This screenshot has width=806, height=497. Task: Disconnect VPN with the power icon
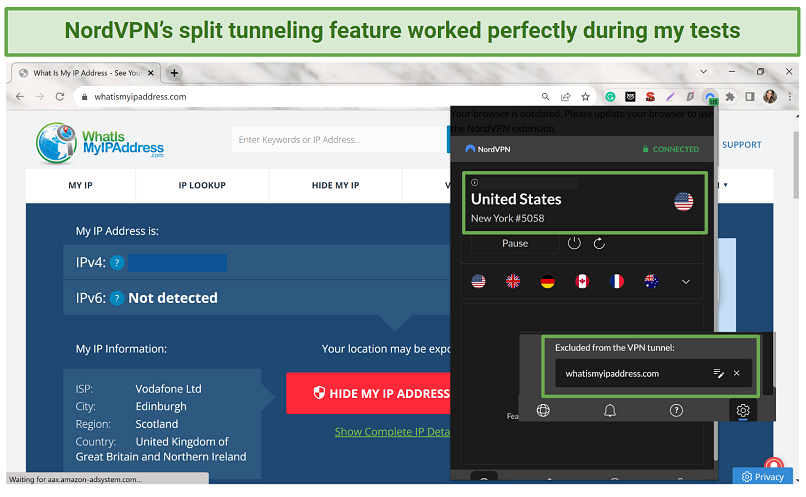click(574, 243)
